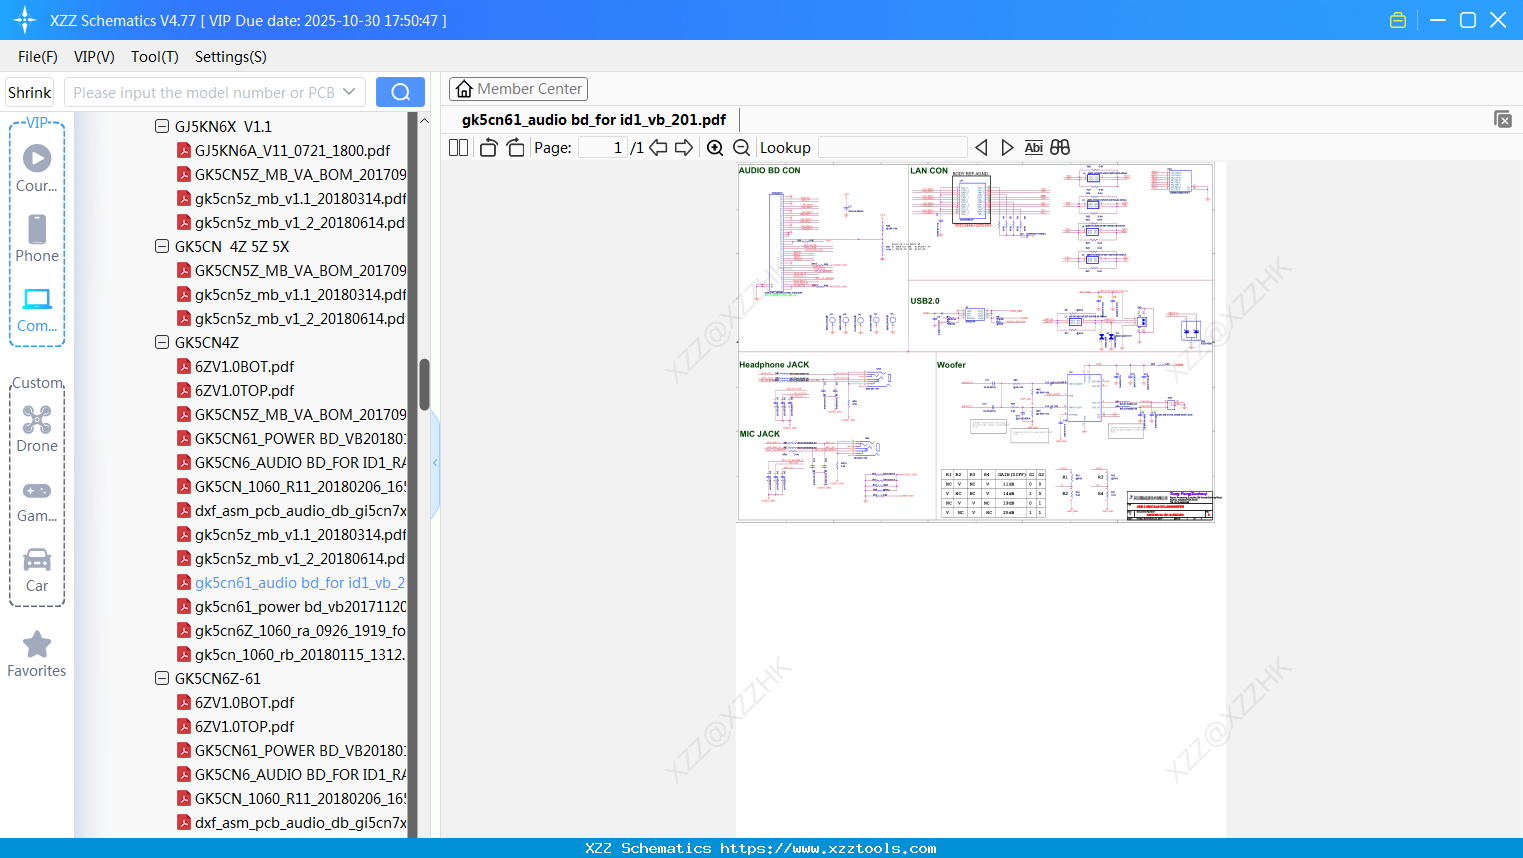Open the model number dropdown arrow

[x=349, y=92]
